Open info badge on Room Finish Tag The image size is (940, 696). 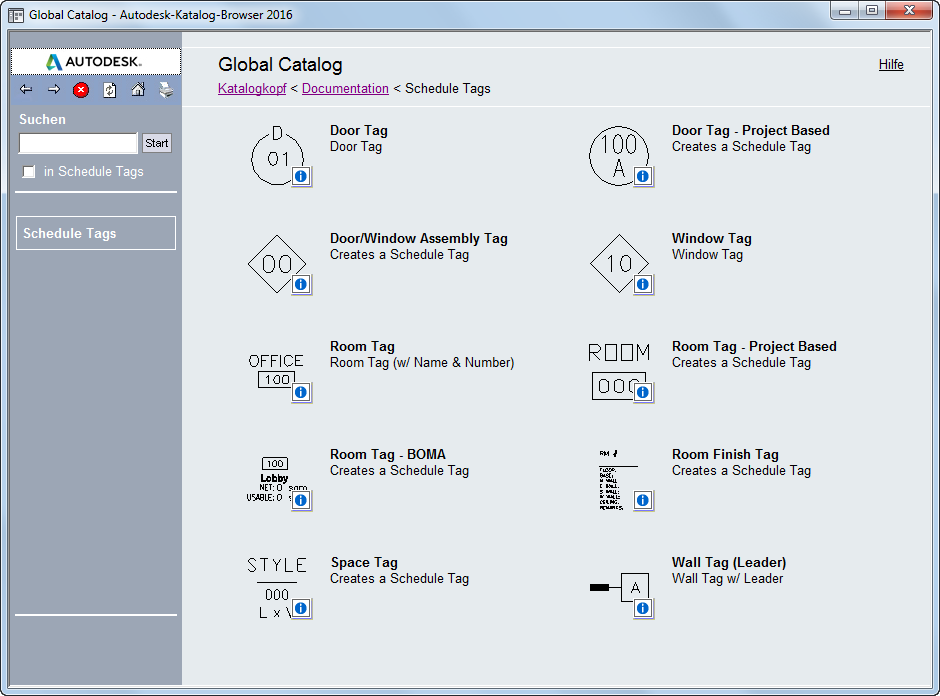(643, 500)
